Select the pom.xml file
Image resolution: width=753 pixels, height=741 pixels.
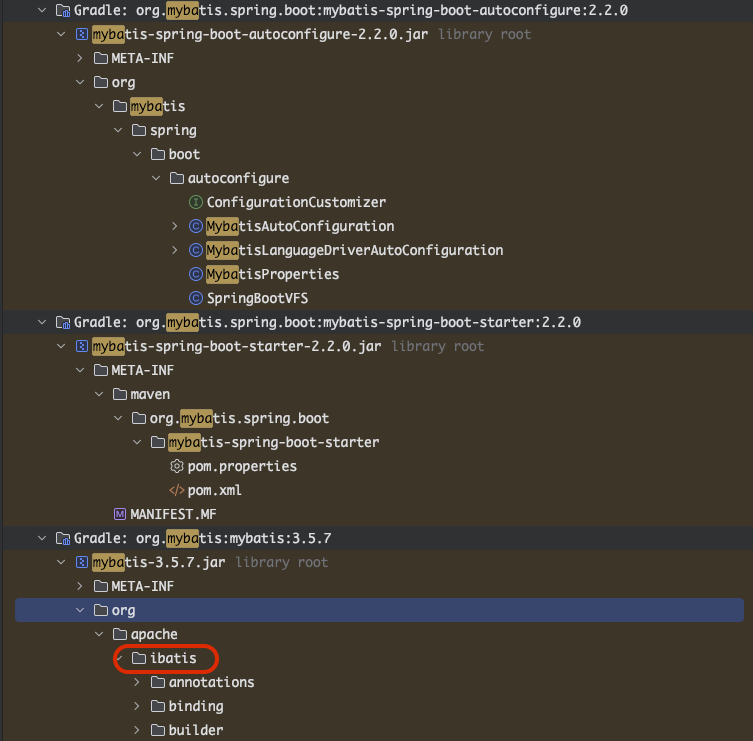tap(214, 490)
